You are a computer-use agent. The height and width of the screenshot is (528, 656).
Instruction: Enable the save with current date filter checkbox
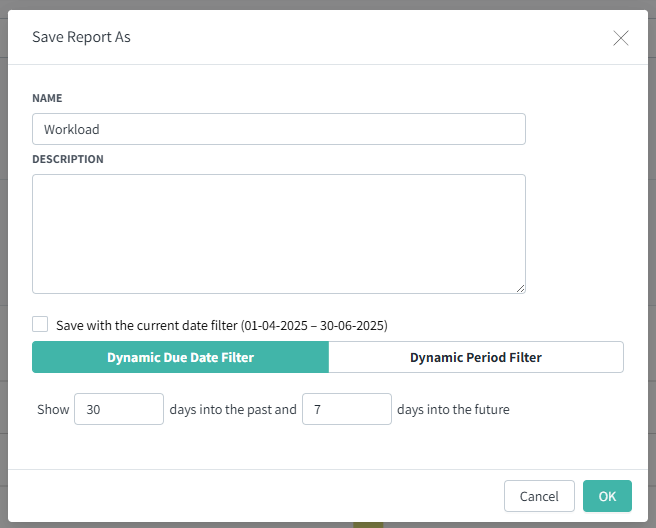tap(40, 324)
